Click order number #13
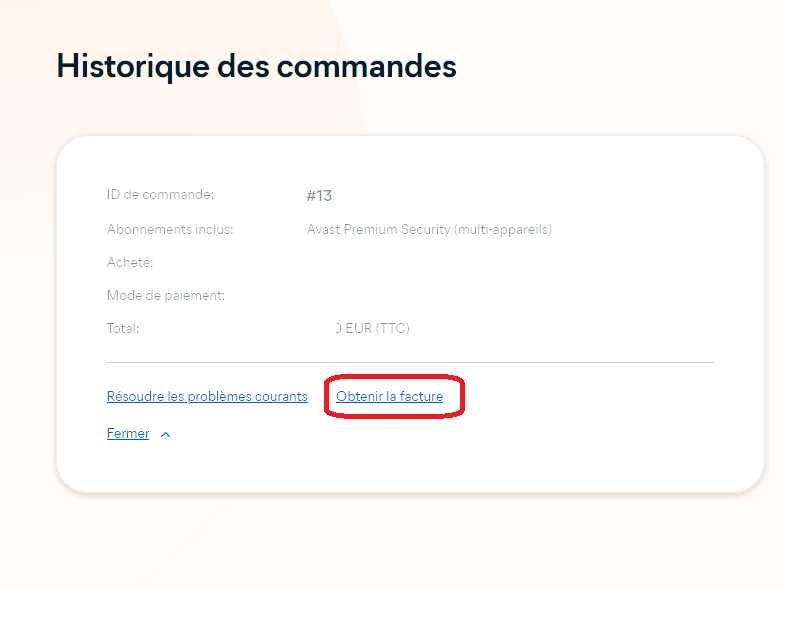The width and height of the screenshot is (799, 637). coord(319,196)
